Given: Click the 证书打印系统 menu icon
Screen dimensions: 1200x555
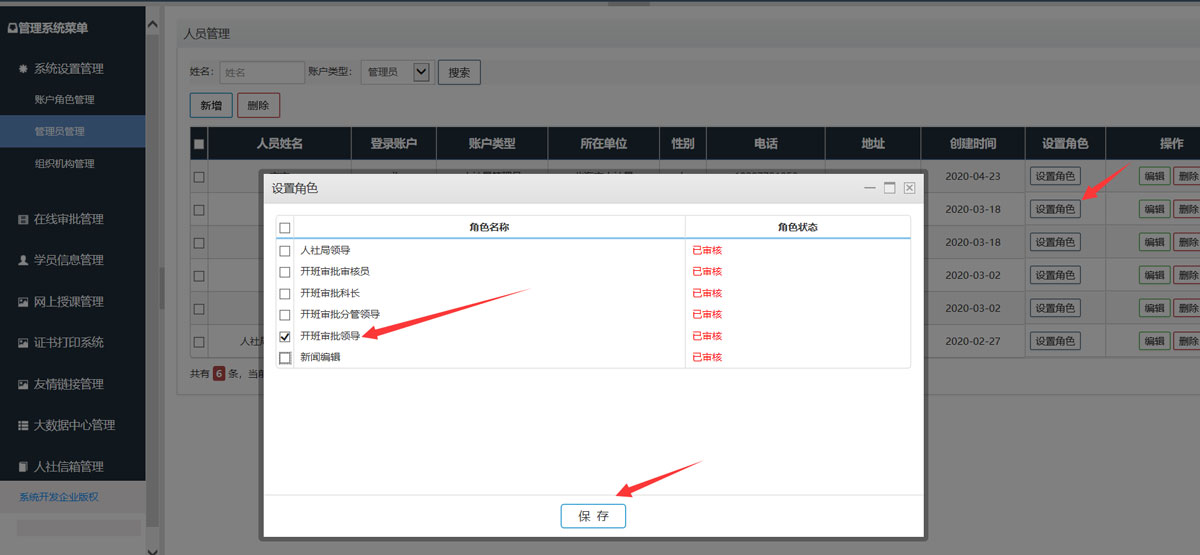Looking at the screenshot, I should [x=23, y=343].
